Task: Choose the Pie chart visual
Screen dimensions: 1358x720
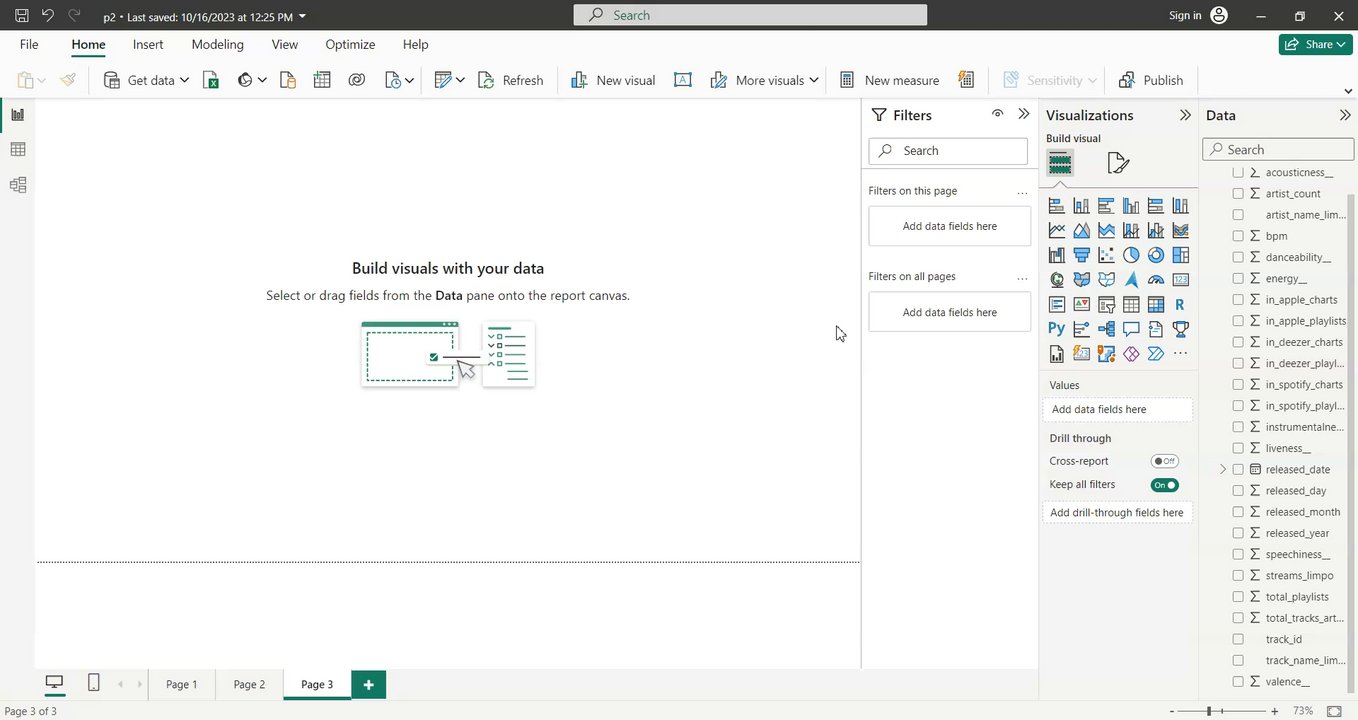Action: point(1131,255)
